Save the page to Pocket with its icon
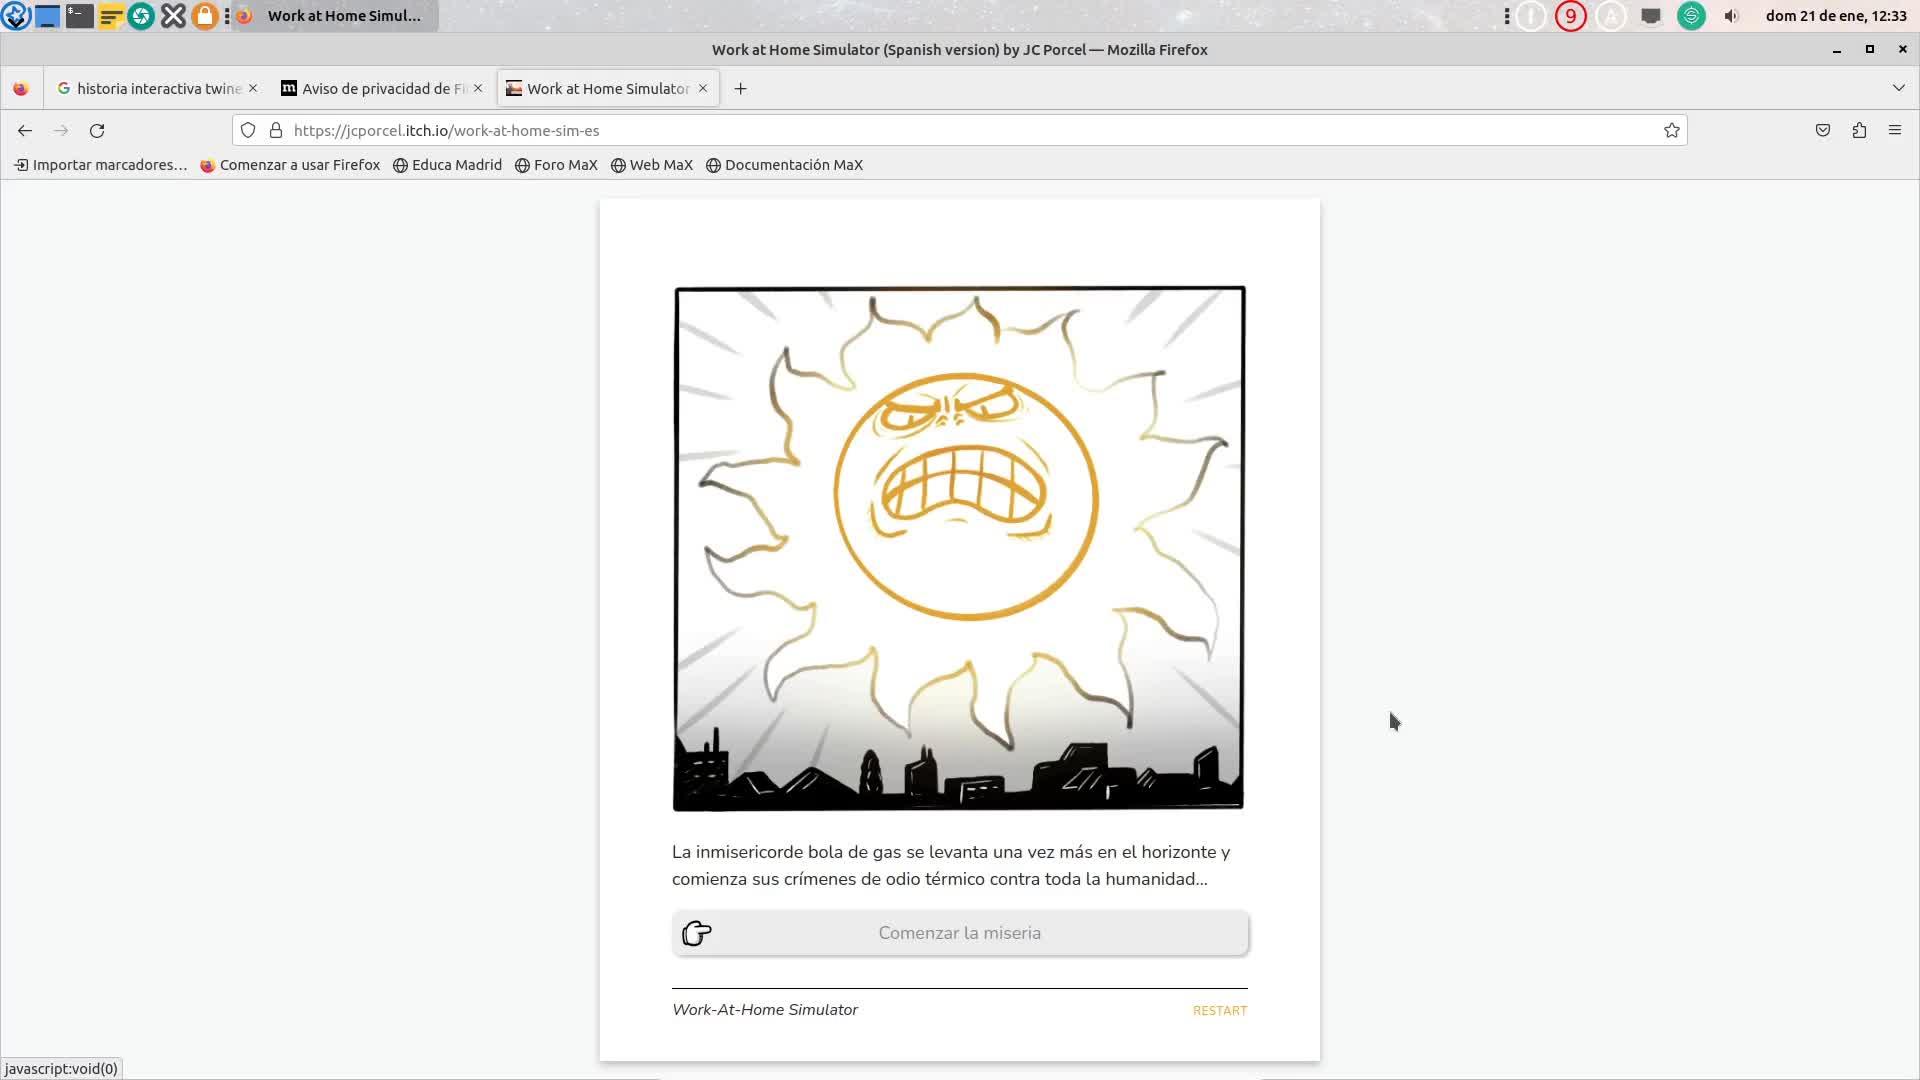This screenshot has height=1080, width=1920. pyautogui.click(x=1823, y=131)
